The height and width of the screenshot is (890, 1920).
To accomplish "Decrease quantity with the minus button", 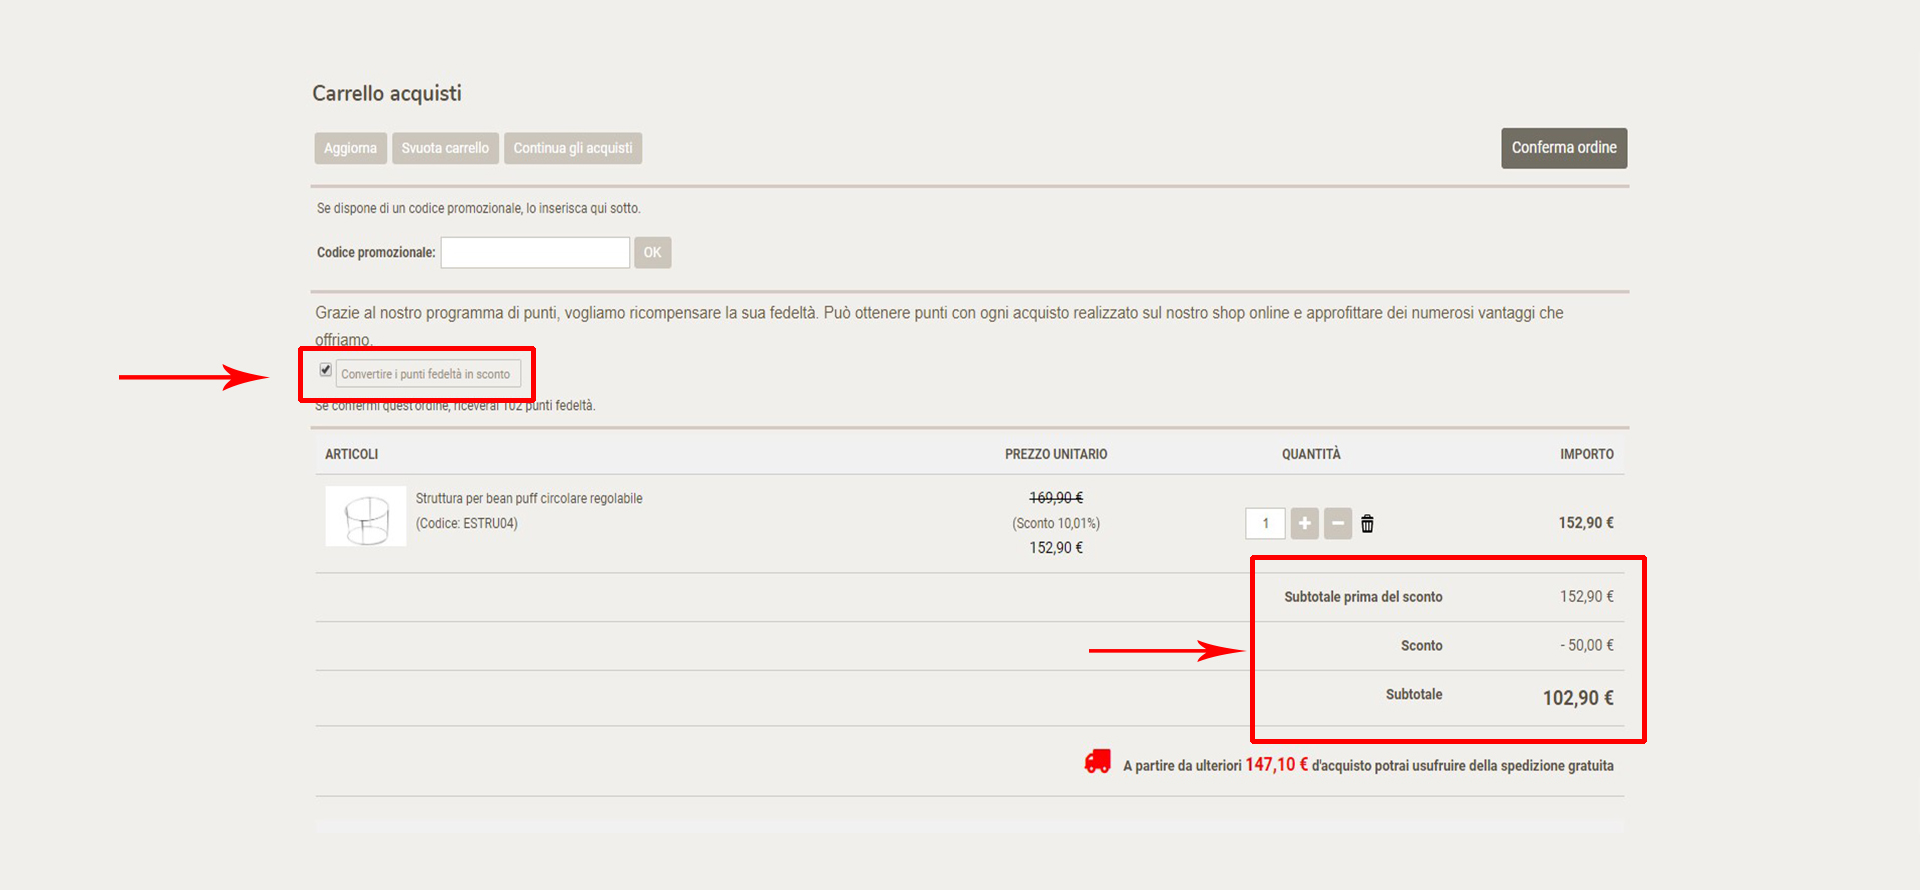I will click(x=1337, y=523).
